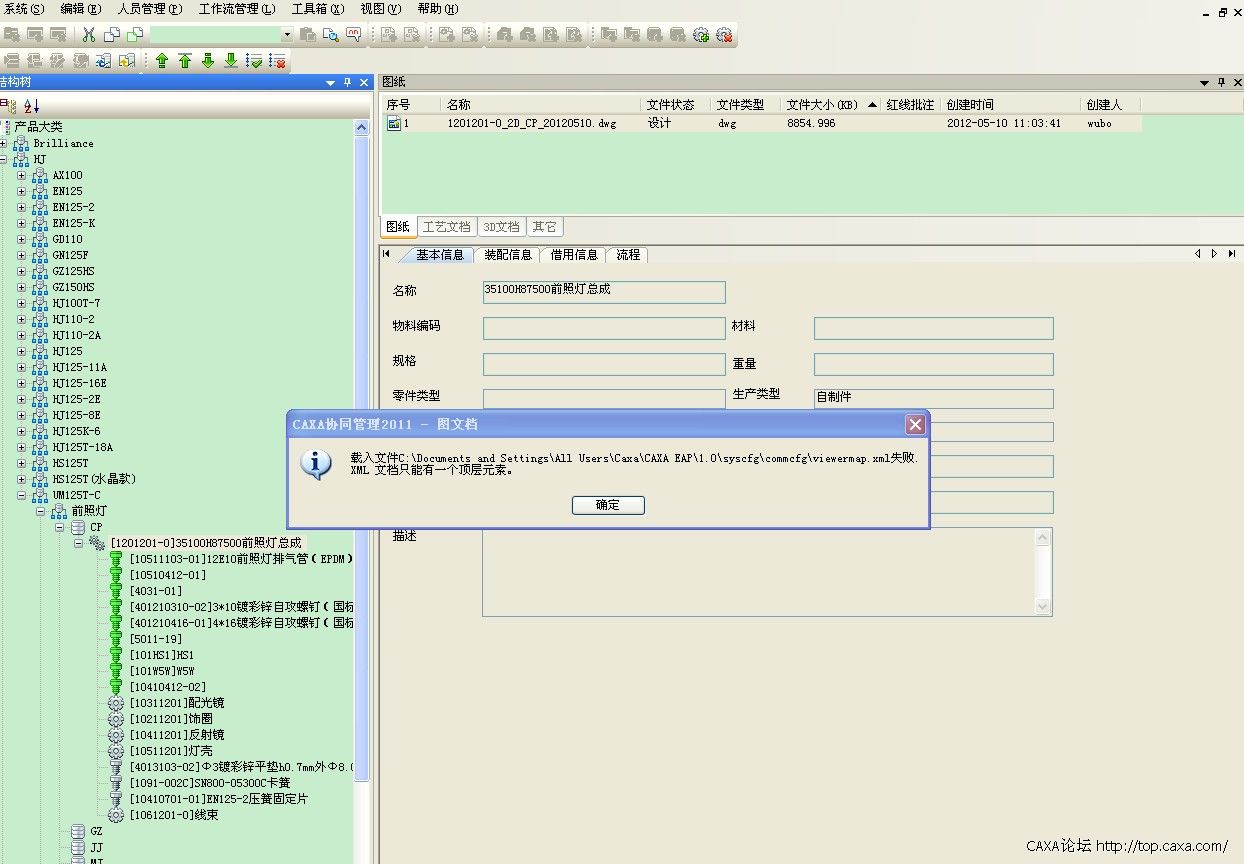
Task: Click the copy icon beside scissors
Action: click(x=112, y=34)
